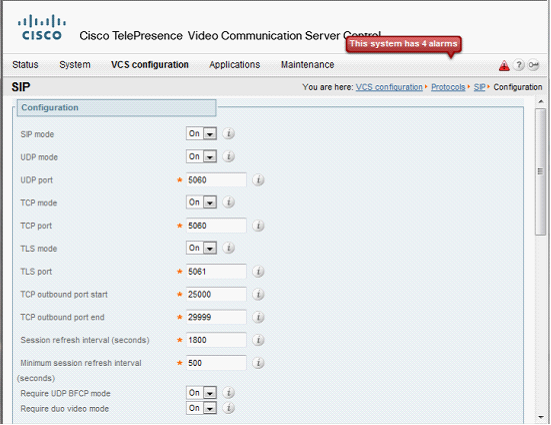Screen dimensions: 551x425
Task: Follow the Protocols breadcrumb link
Action: click(448, 87)
